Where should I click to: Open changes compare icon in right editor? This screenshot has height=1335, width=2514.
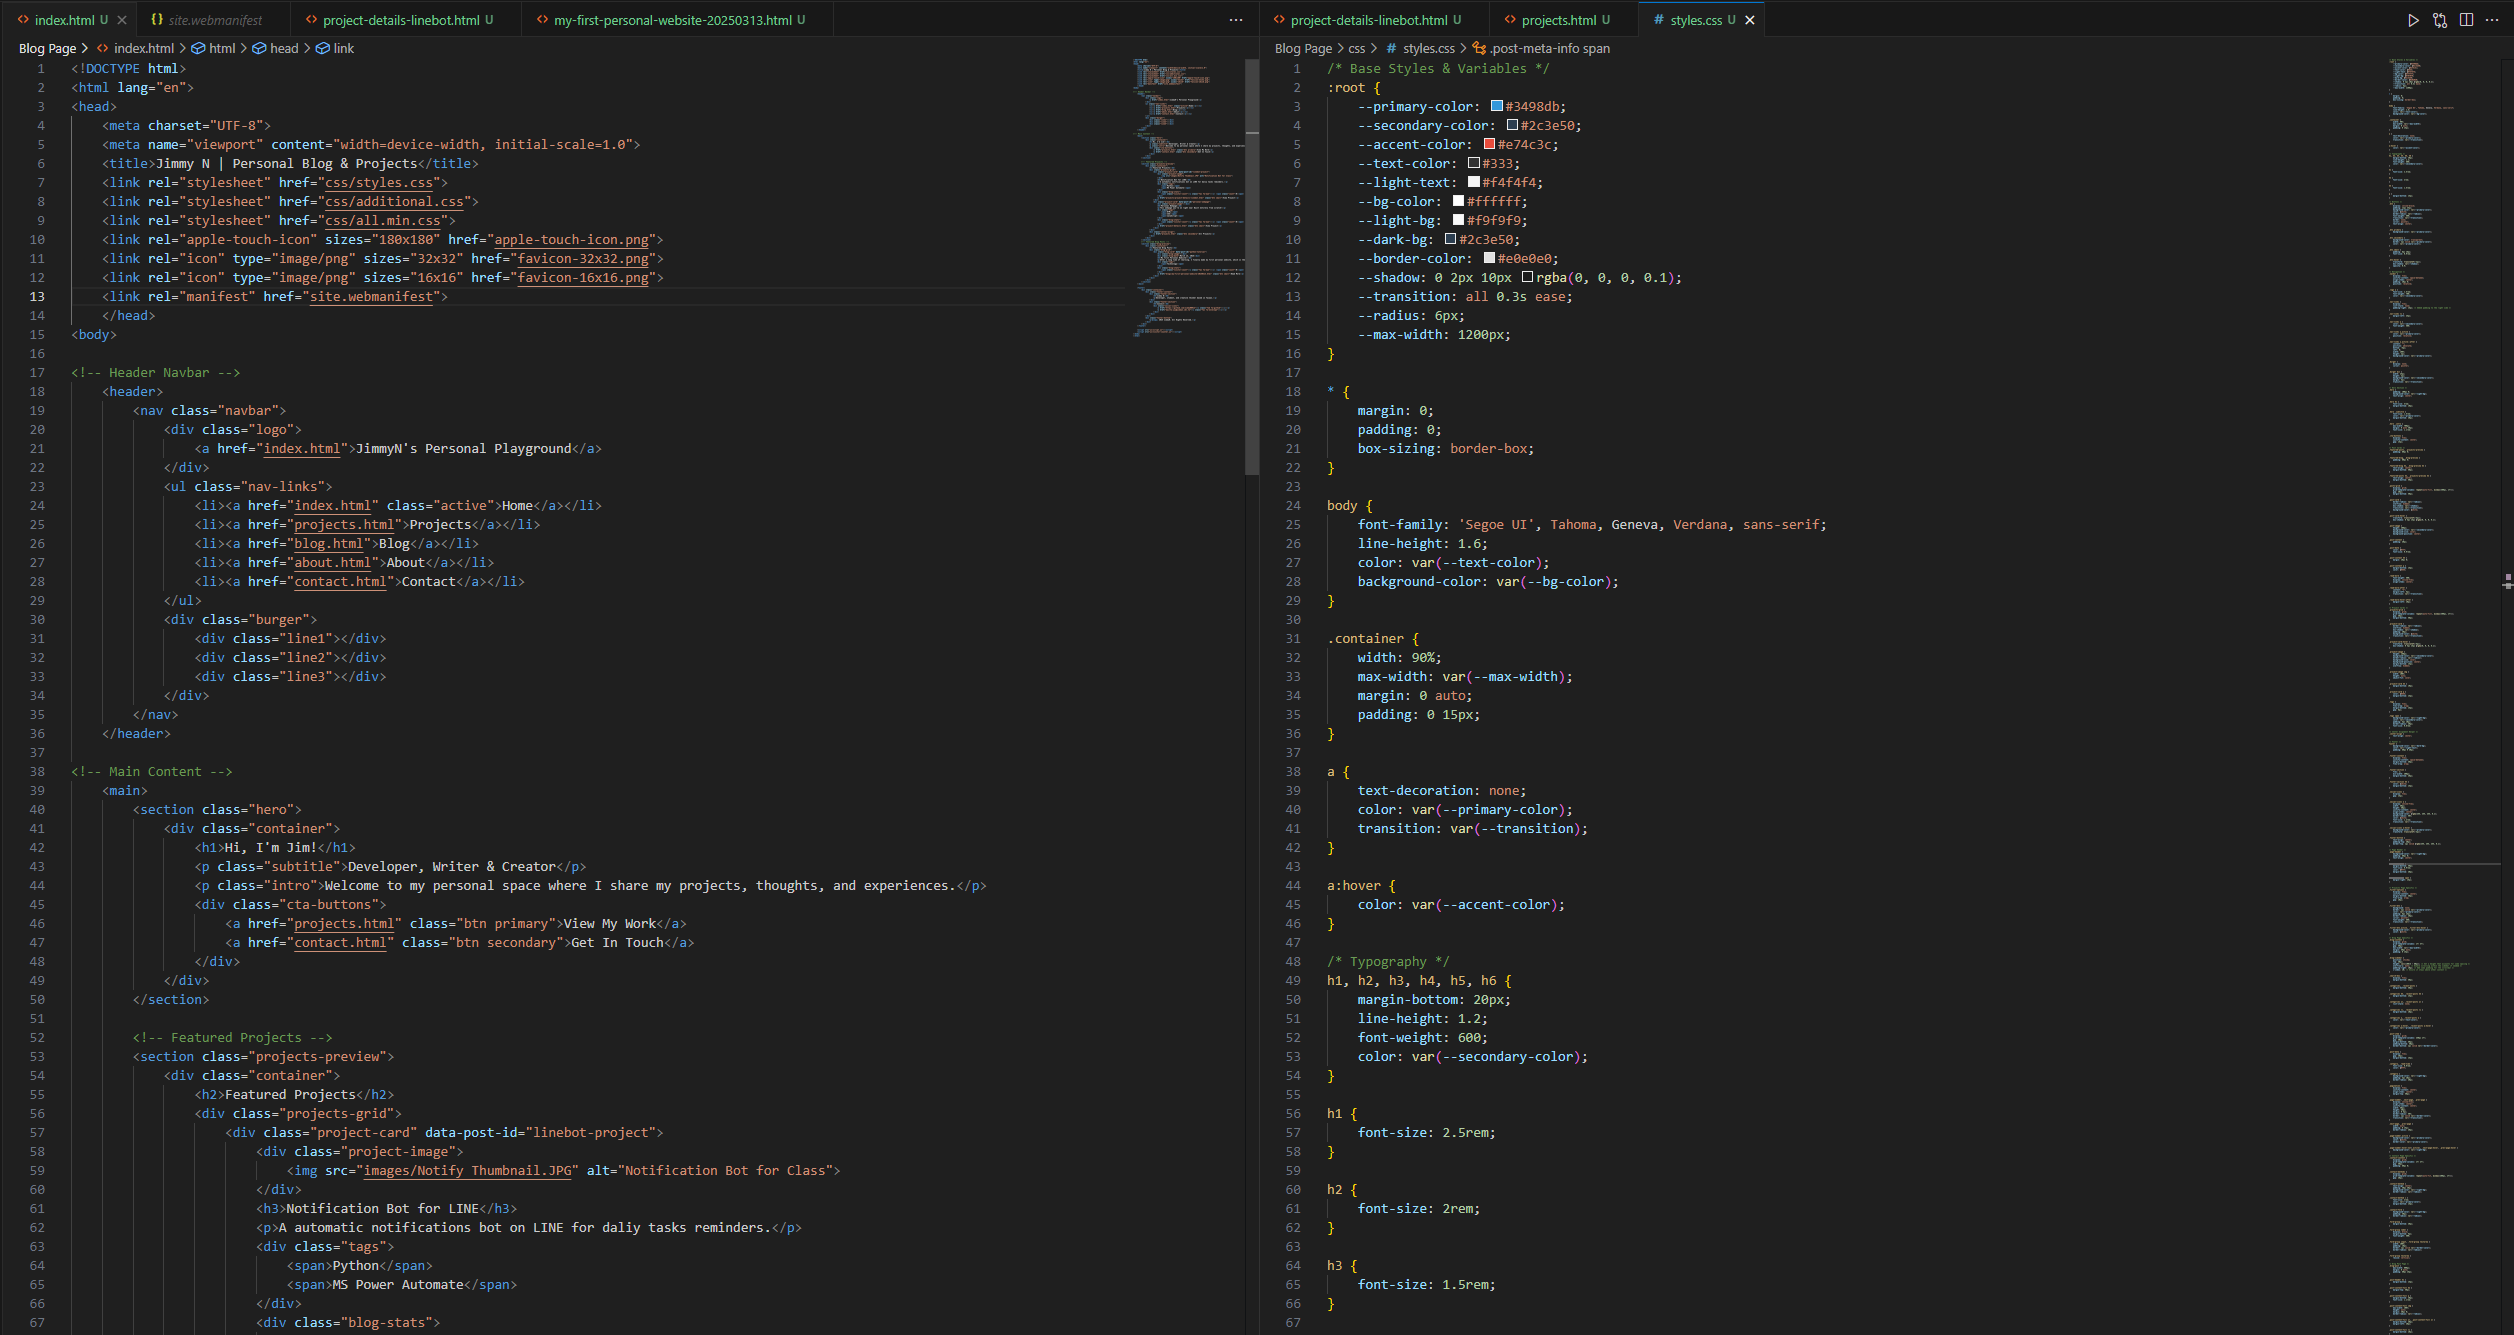point(2440,20)
